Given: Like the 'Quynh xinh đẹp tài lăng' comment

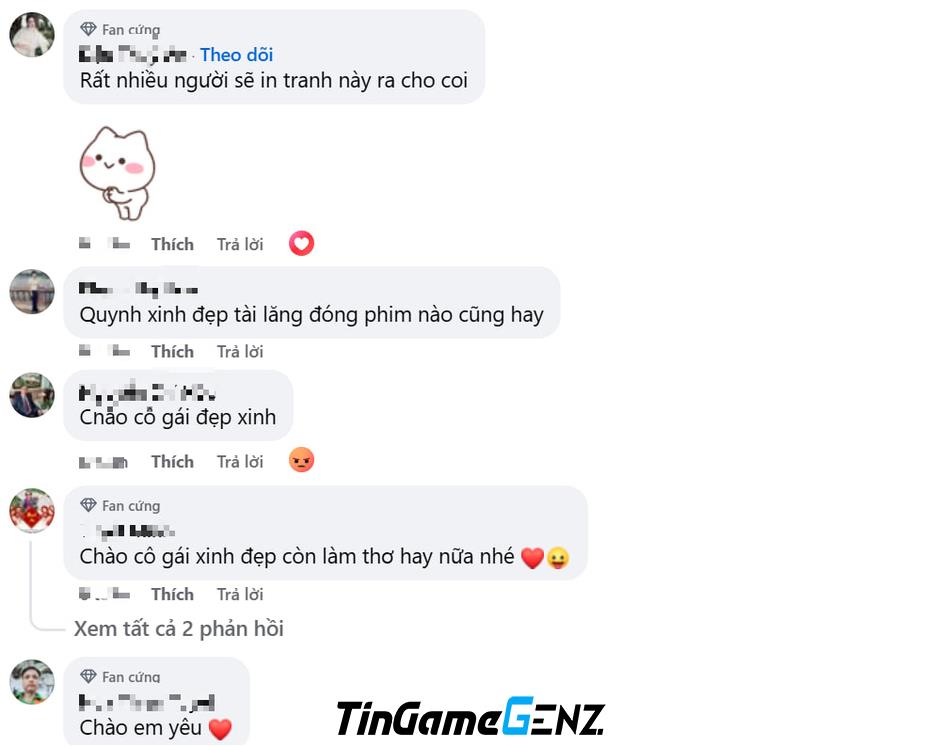Looking at the screenshot, I should [x=172, y=351].
